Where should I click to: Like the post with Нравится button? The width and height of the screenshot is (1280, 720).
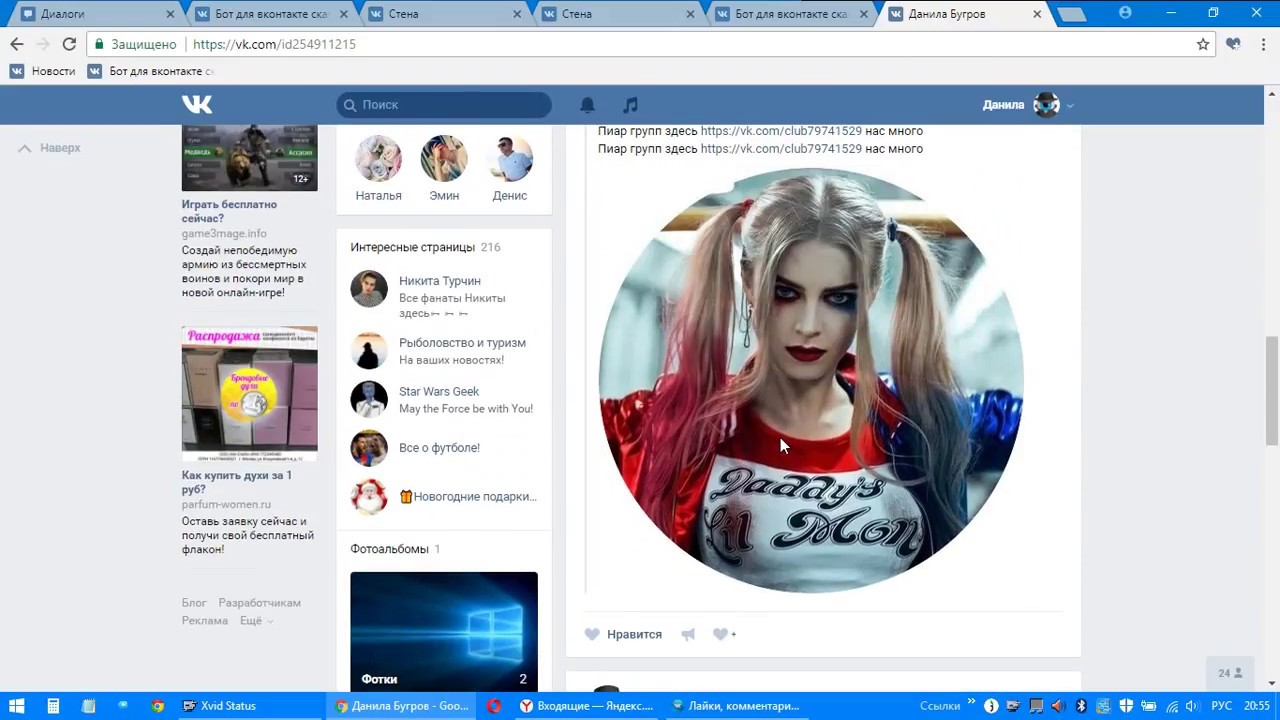click(x=623, y=634)
